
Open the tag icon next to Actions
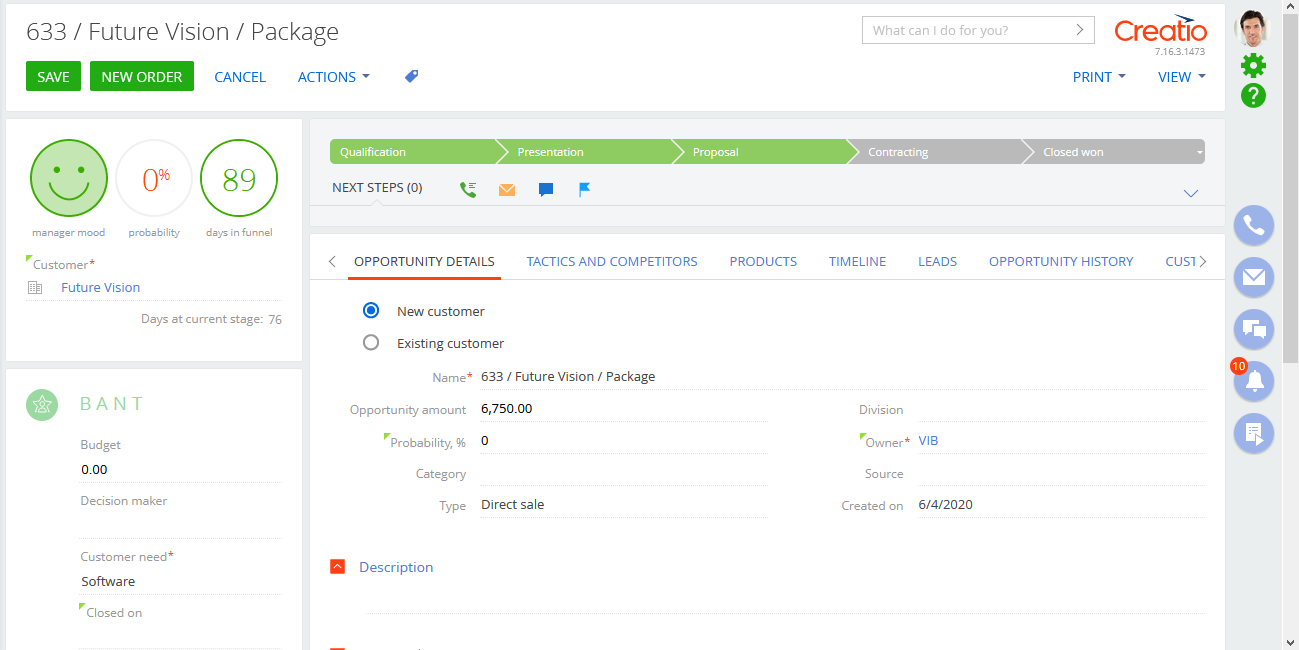tap(411, 76)
